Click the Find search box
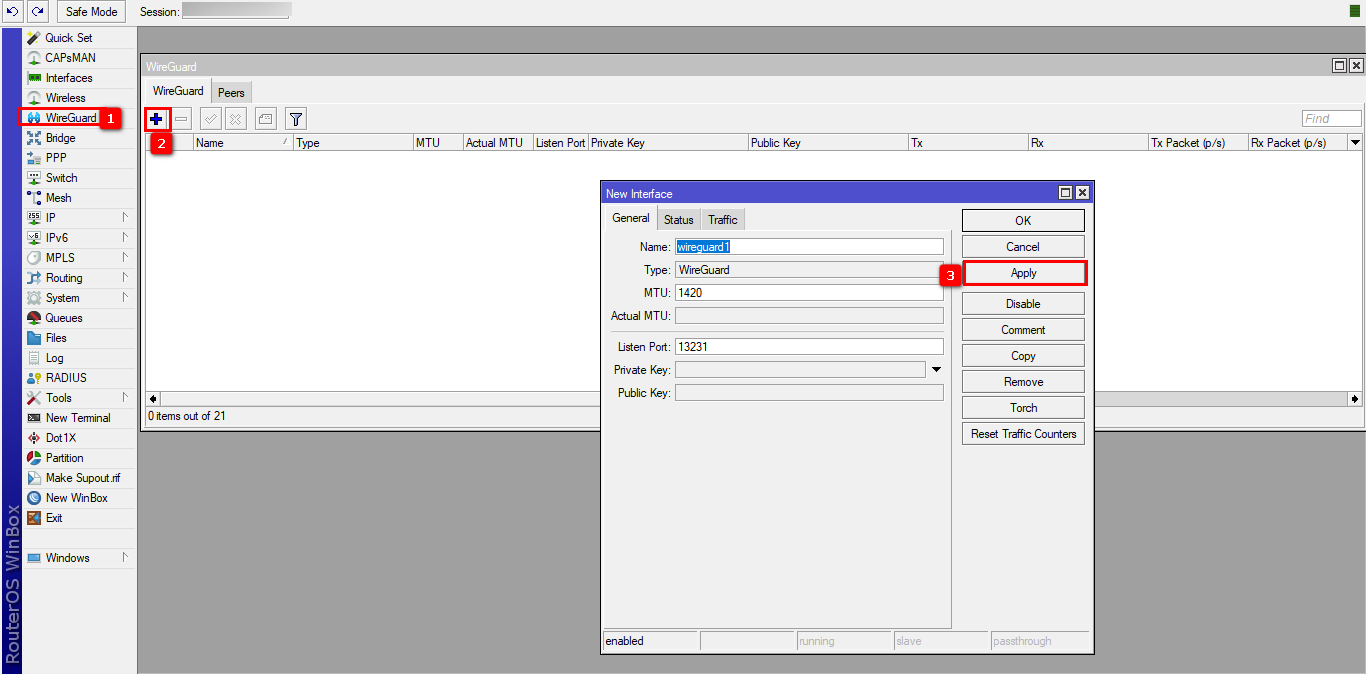 tap(1331, 119)
